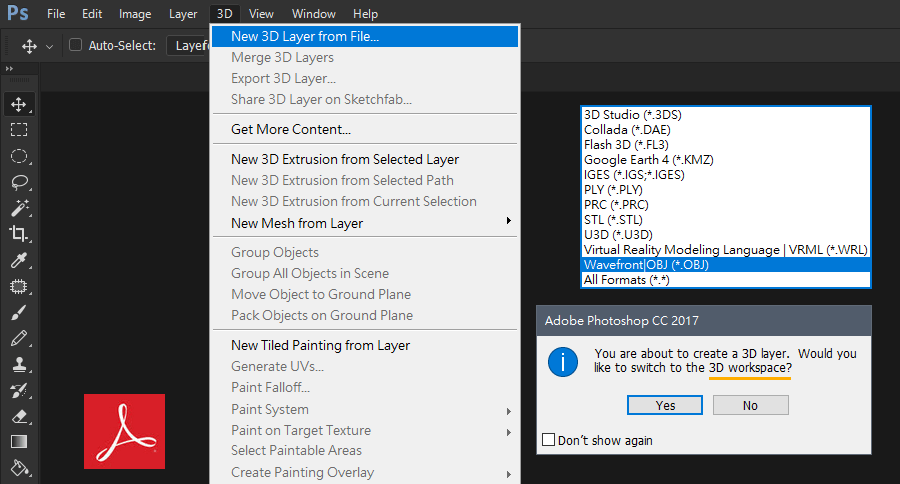Viewport: 900px width, 484px height.
Task: Click the Photoshop Ps logo icon
Action: click(x=18, y=13)
